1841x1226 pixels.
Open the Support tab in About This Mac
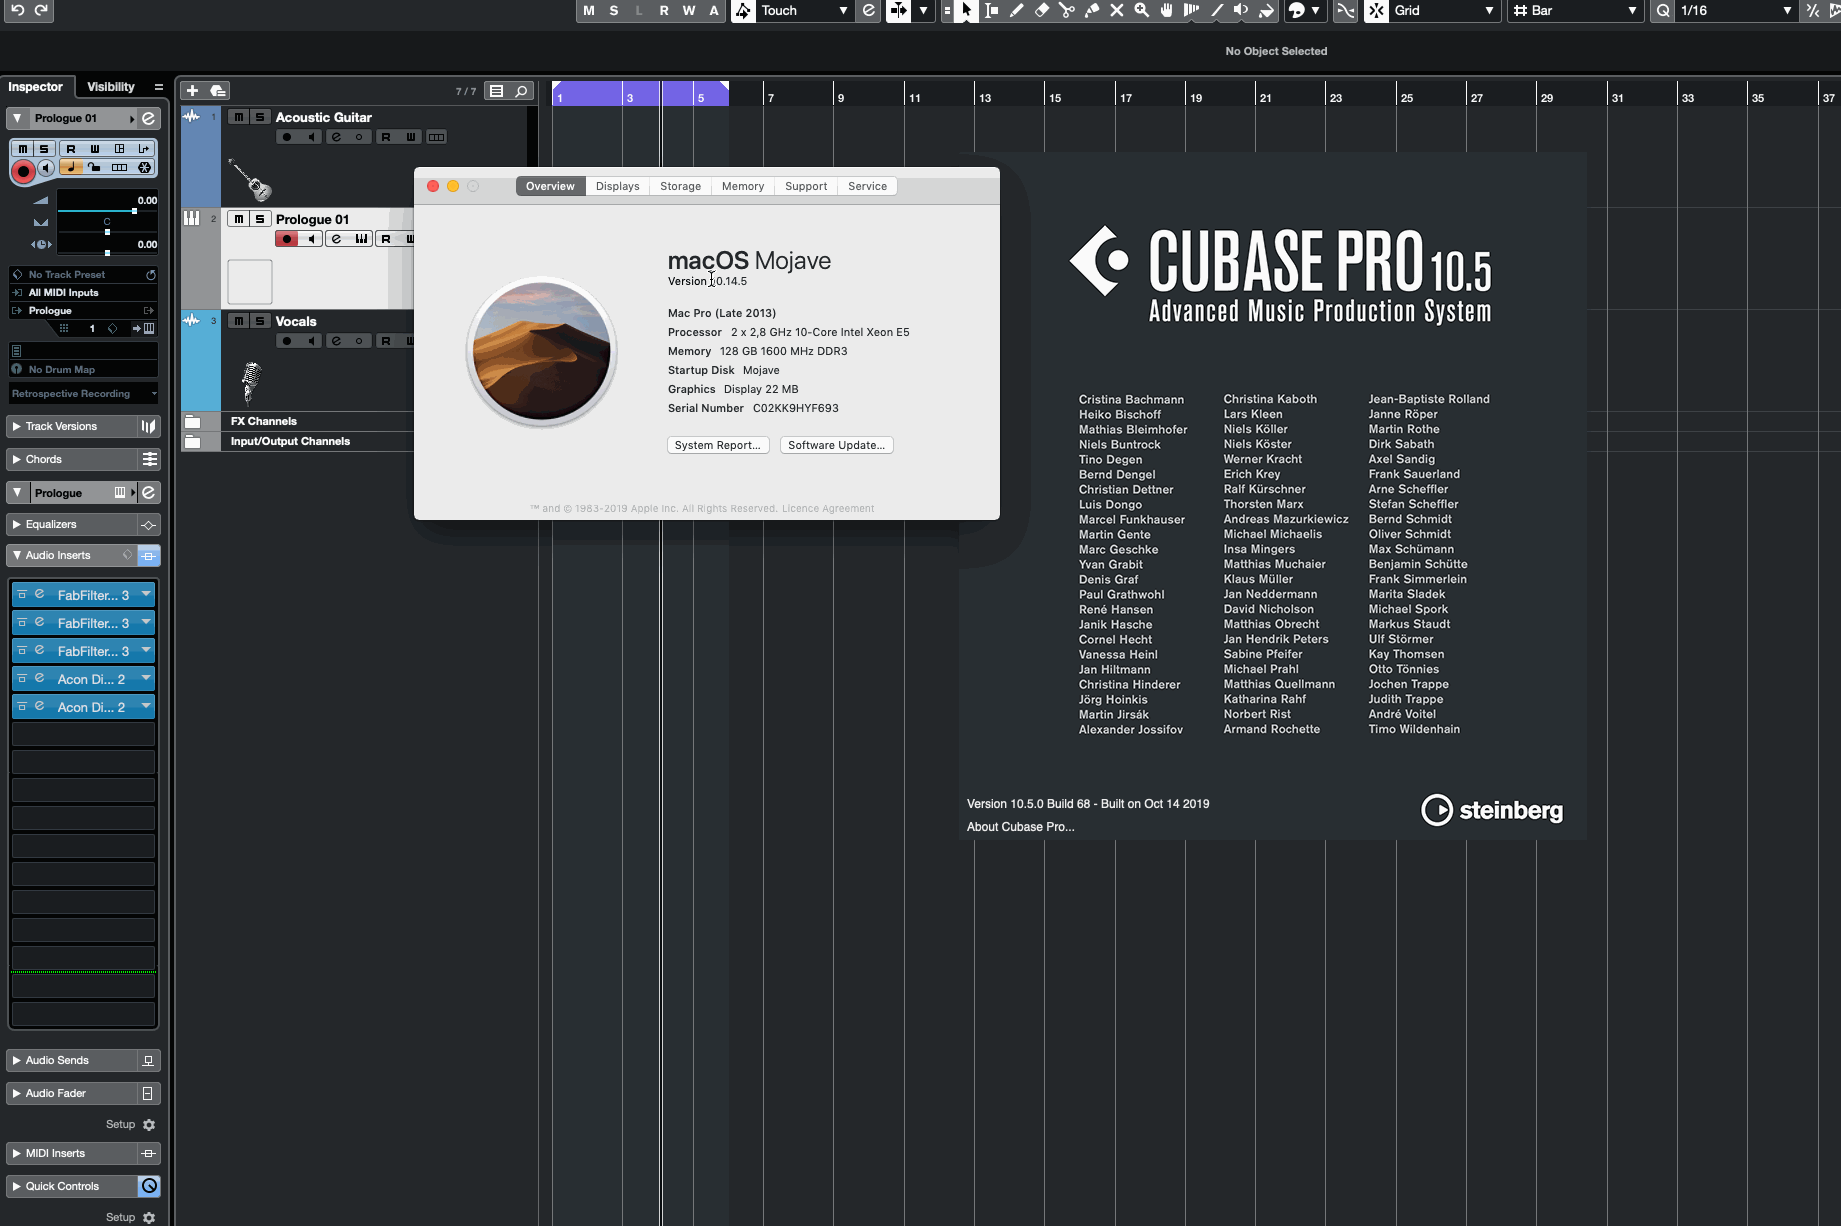pos(806,186)
